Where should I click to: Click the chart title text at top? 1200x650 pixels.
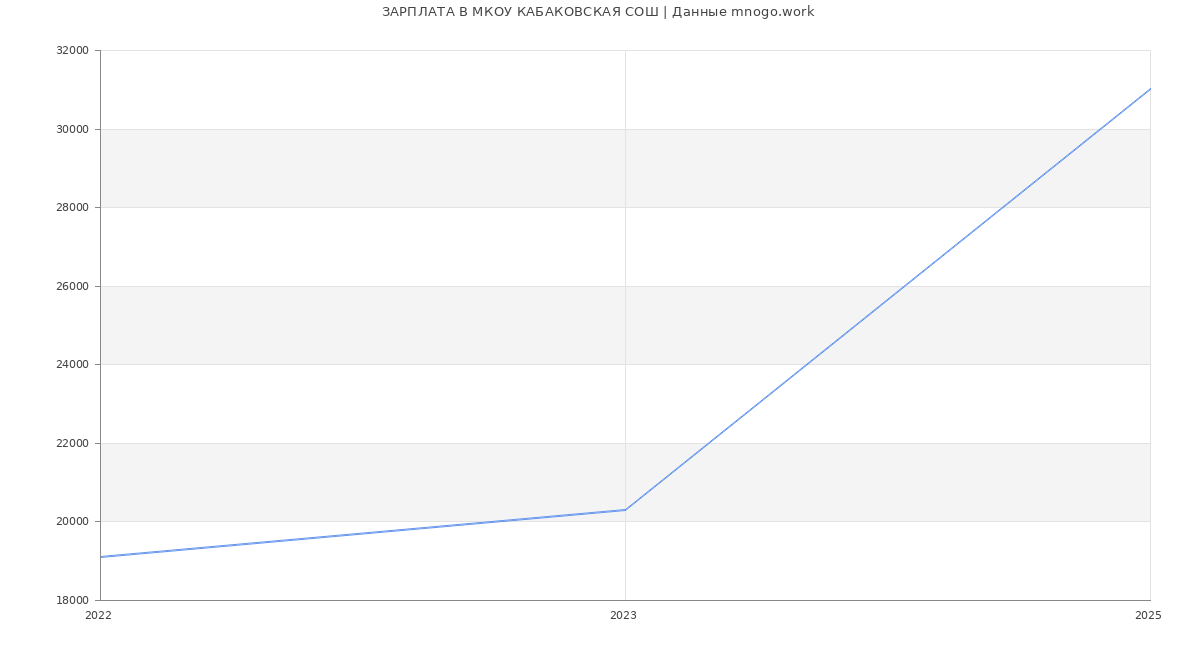click(x=597, y=12)
